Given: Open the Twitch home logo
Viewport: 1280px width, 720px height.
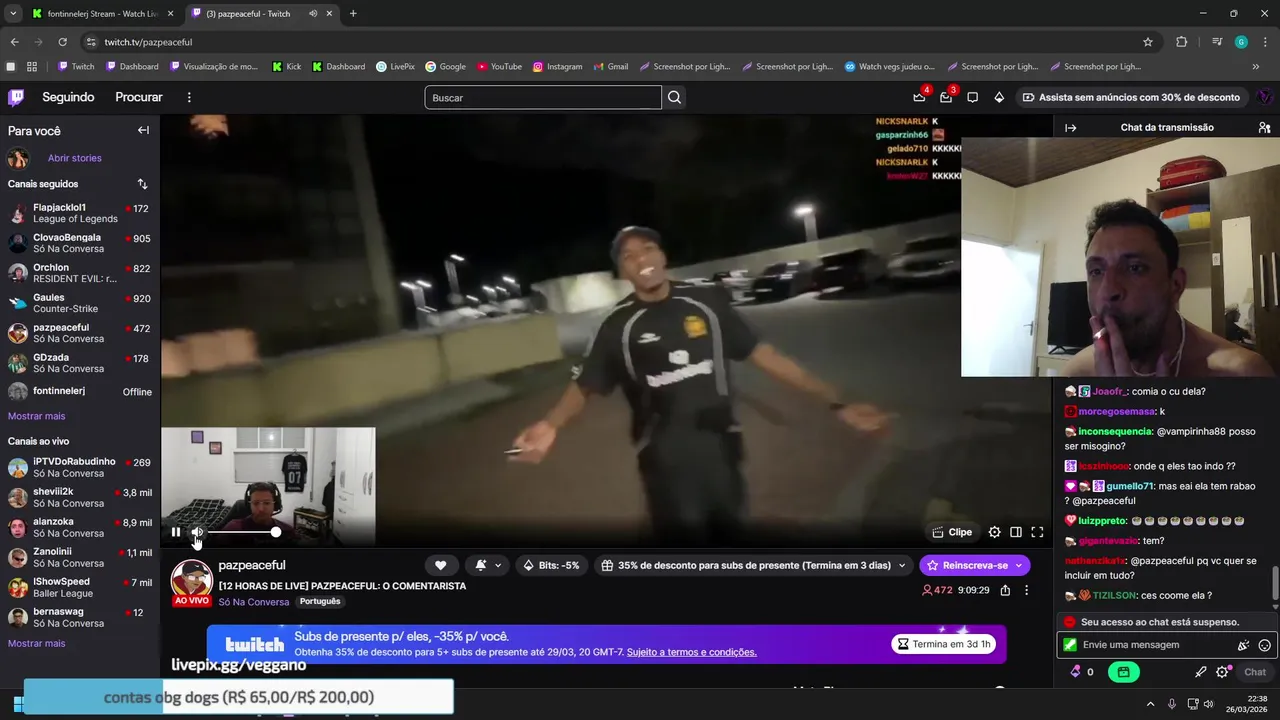Looking at the screenshot, I should 16,97.
